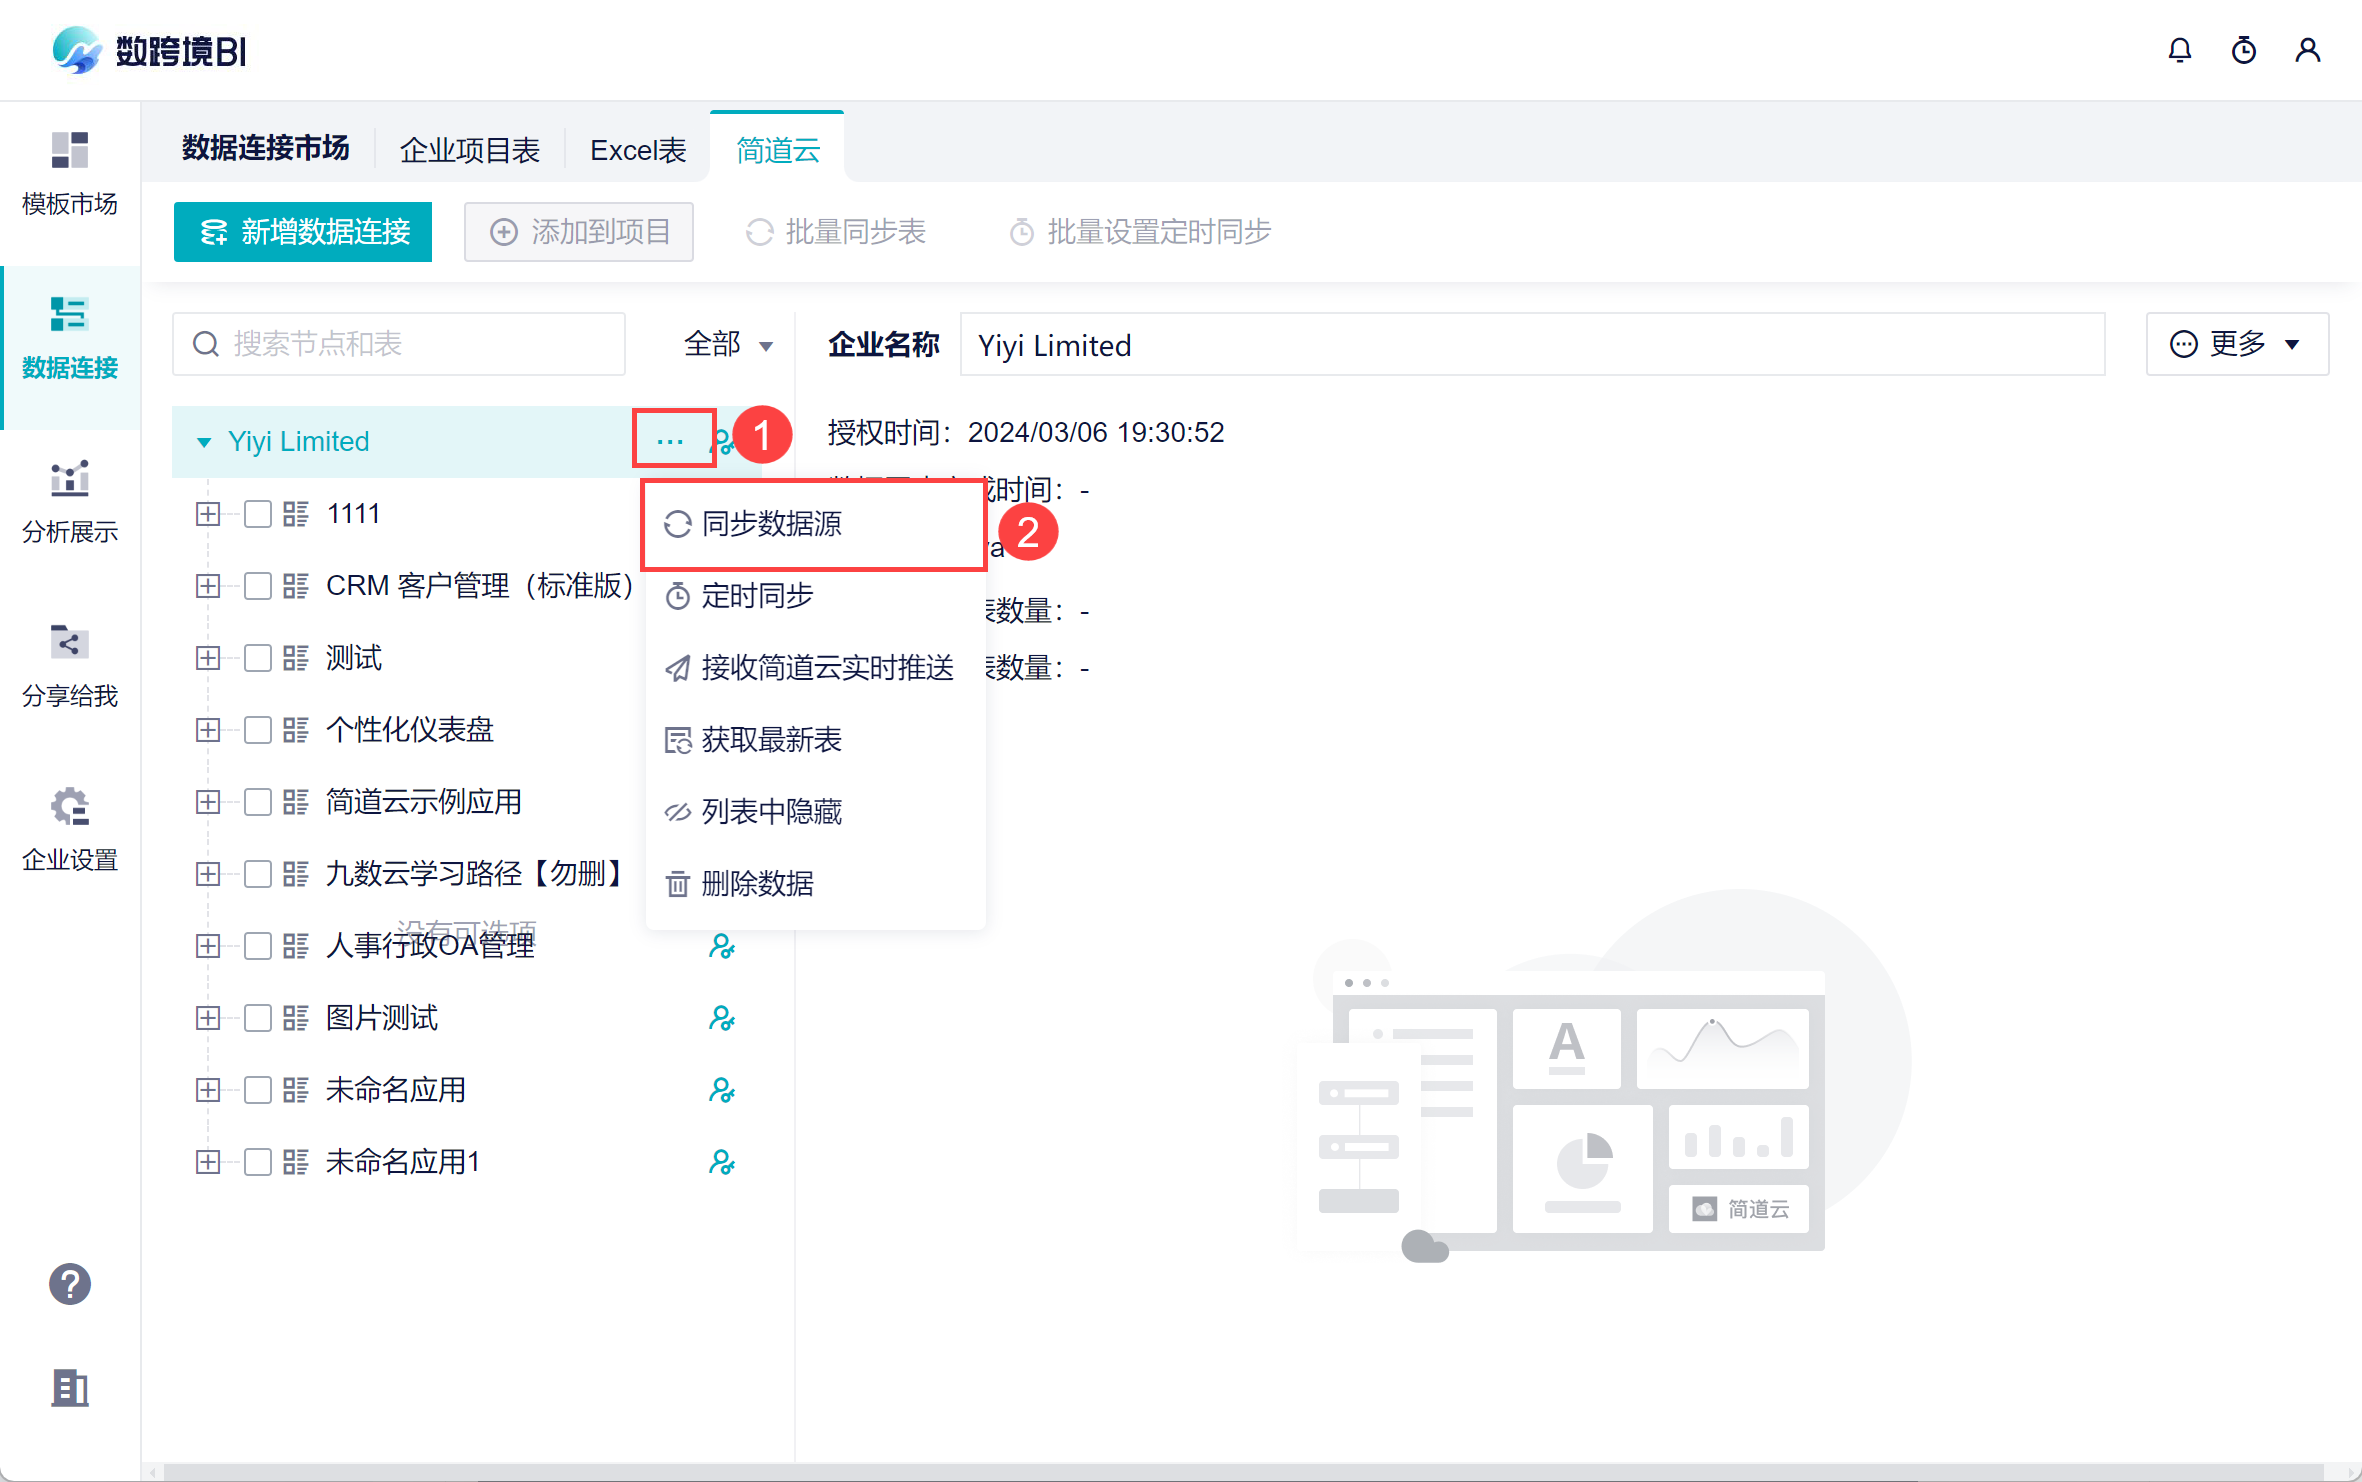Image resolution: width=2362 pixels, height=1482 pixels.
Task: Select the 简道云示例应用 checkbox
Action: point(258,802)
